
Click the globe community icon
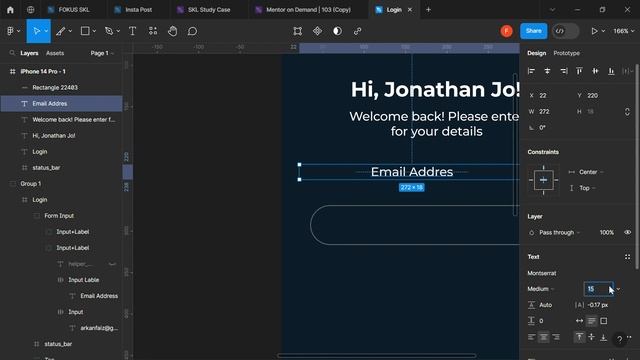[x=31, y=10]
